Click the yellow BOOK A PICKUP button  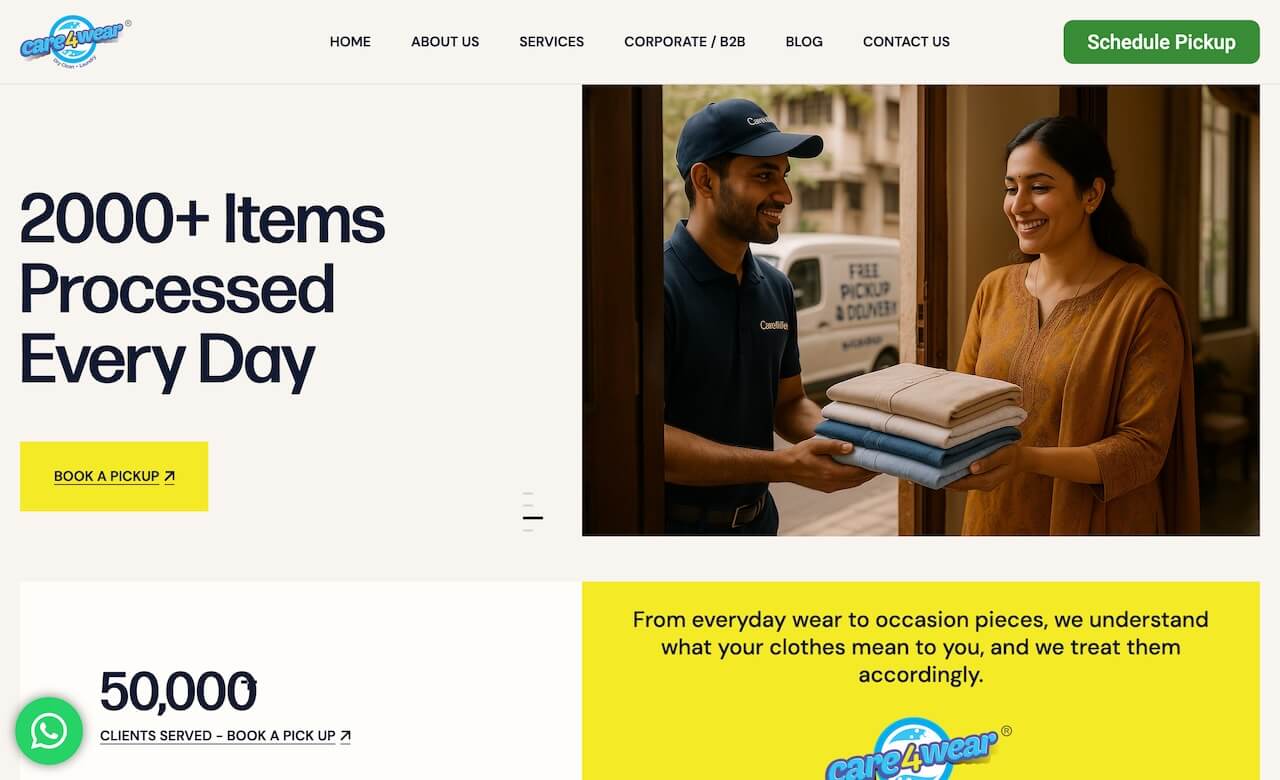114,476
